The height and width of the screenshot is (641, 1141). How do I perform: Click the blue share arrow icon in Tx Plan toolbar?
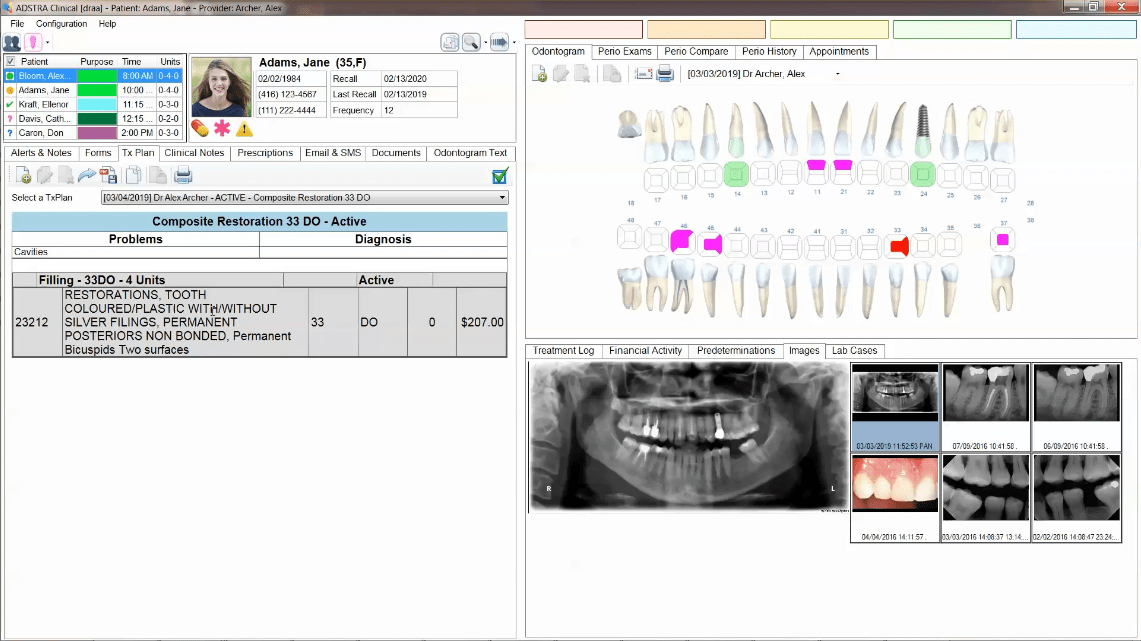(x=87, y=175)
